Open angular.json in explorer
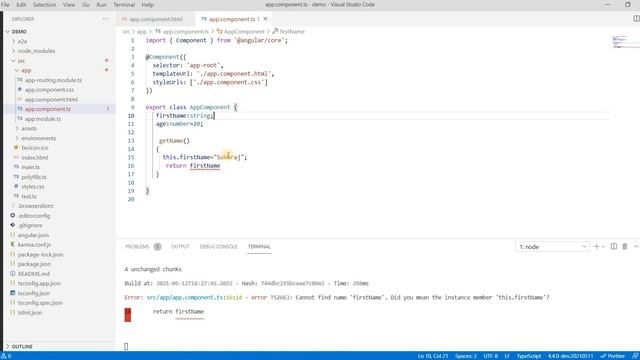 pyautogui.click(x=33, y=235)
